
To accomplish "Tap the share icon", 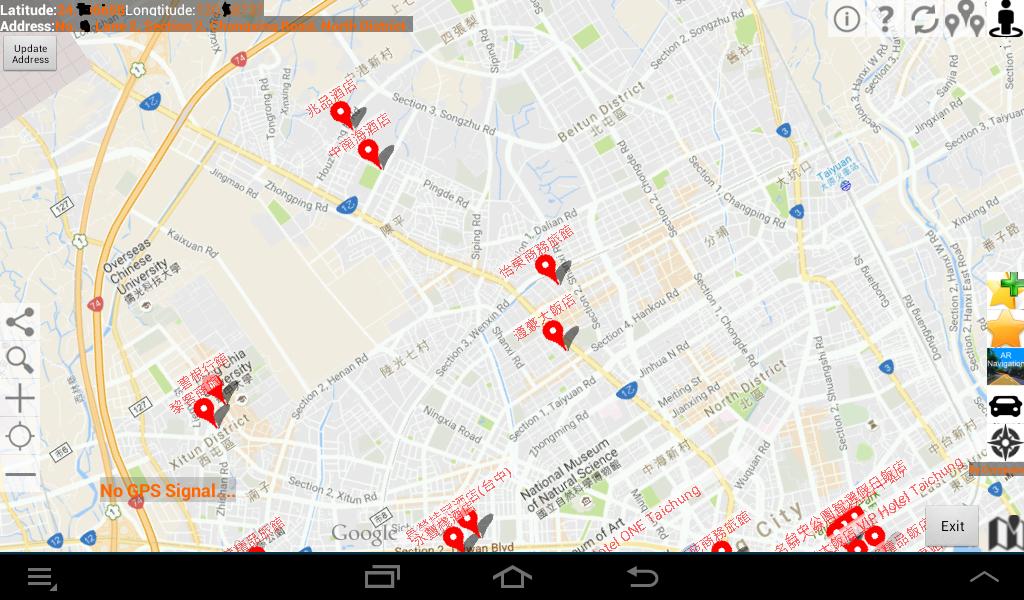I will click(x=20, y=322).
